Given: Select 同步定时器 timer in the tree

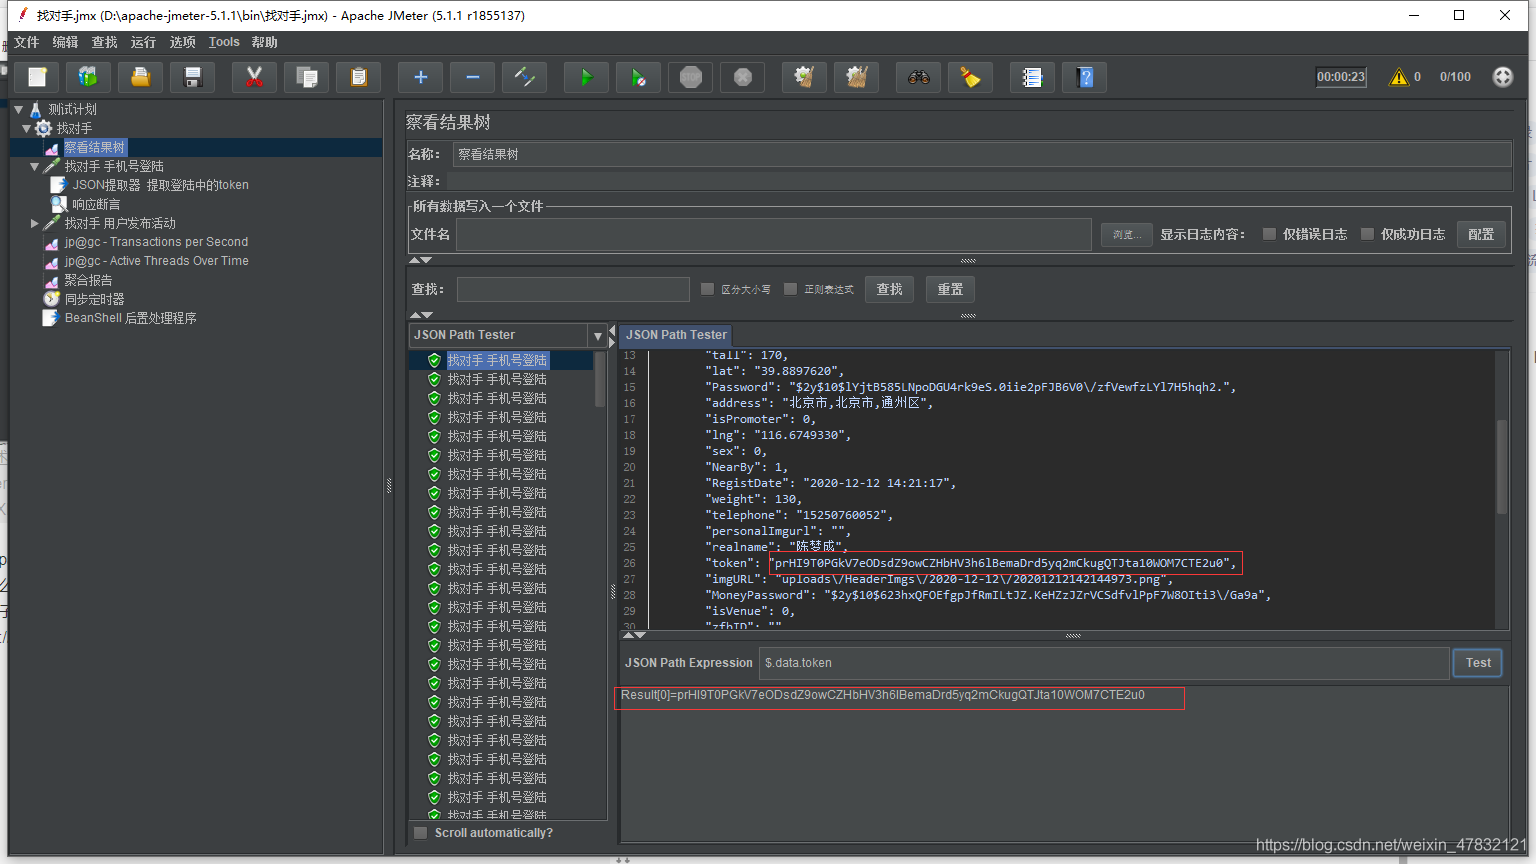Looking at the screenshot, I should click(94, 299).
